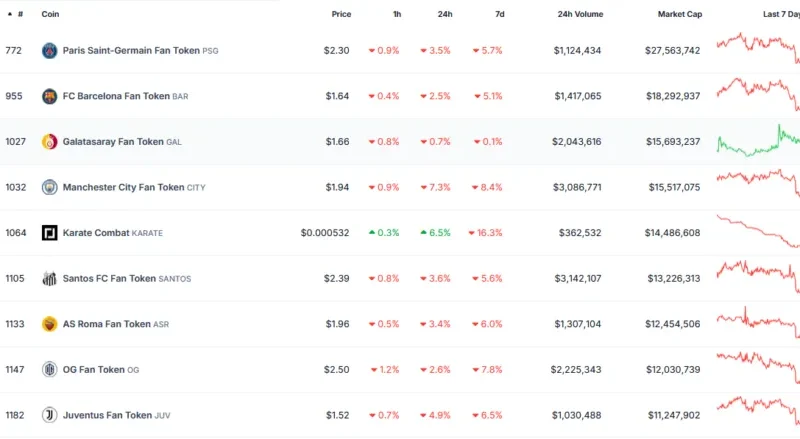The image size is (800, 439).
Task: Click the Paris Saint-Germain club logo icon
Action: coord(49,50)
